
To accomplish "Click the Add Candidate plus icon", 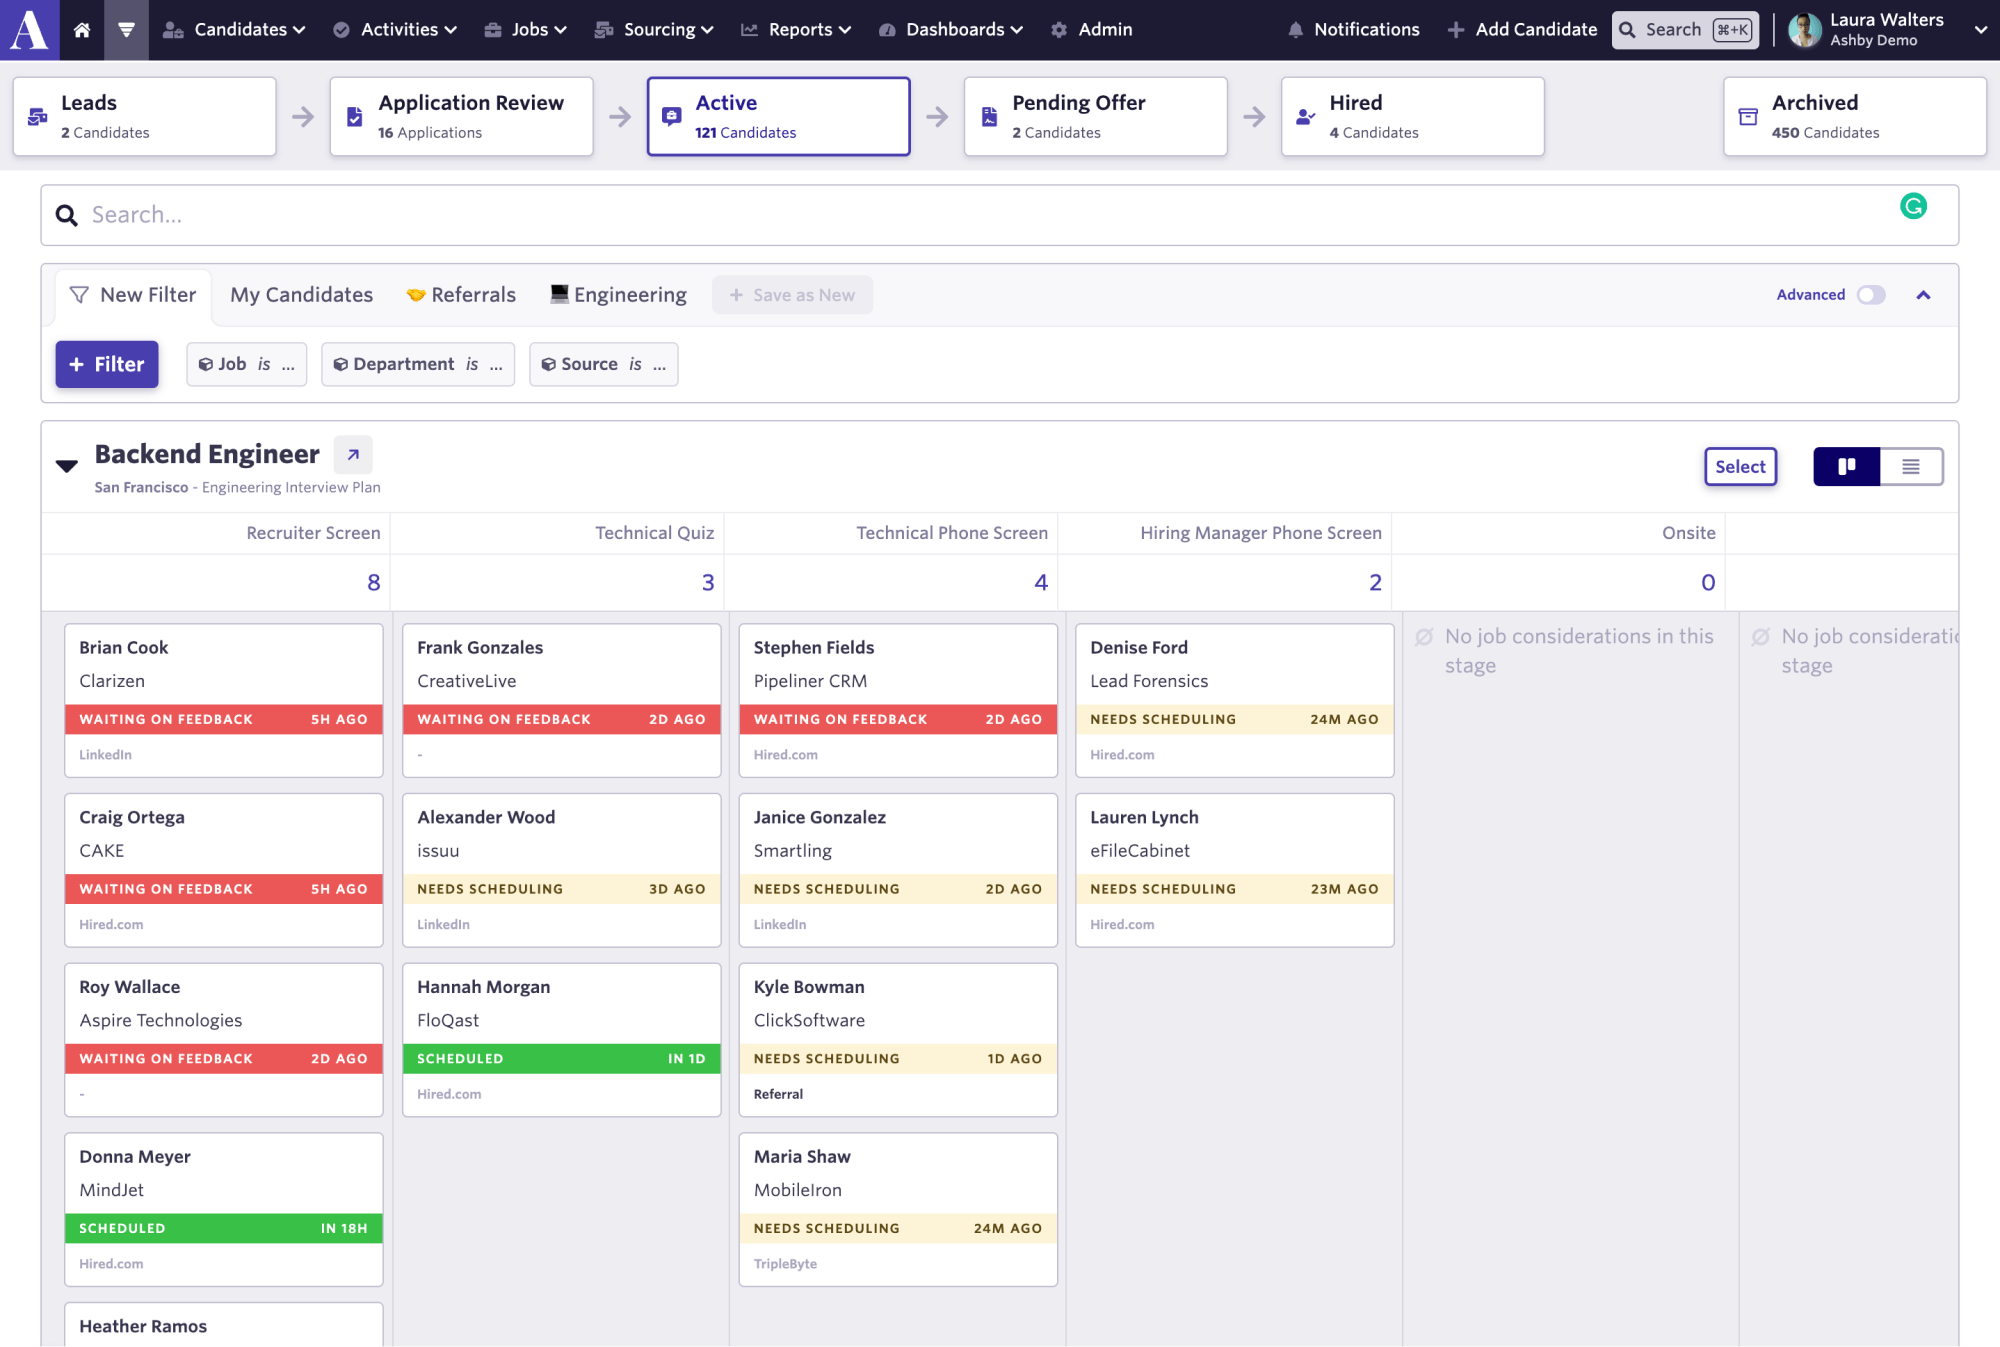I will click(x=1454, y=30).
